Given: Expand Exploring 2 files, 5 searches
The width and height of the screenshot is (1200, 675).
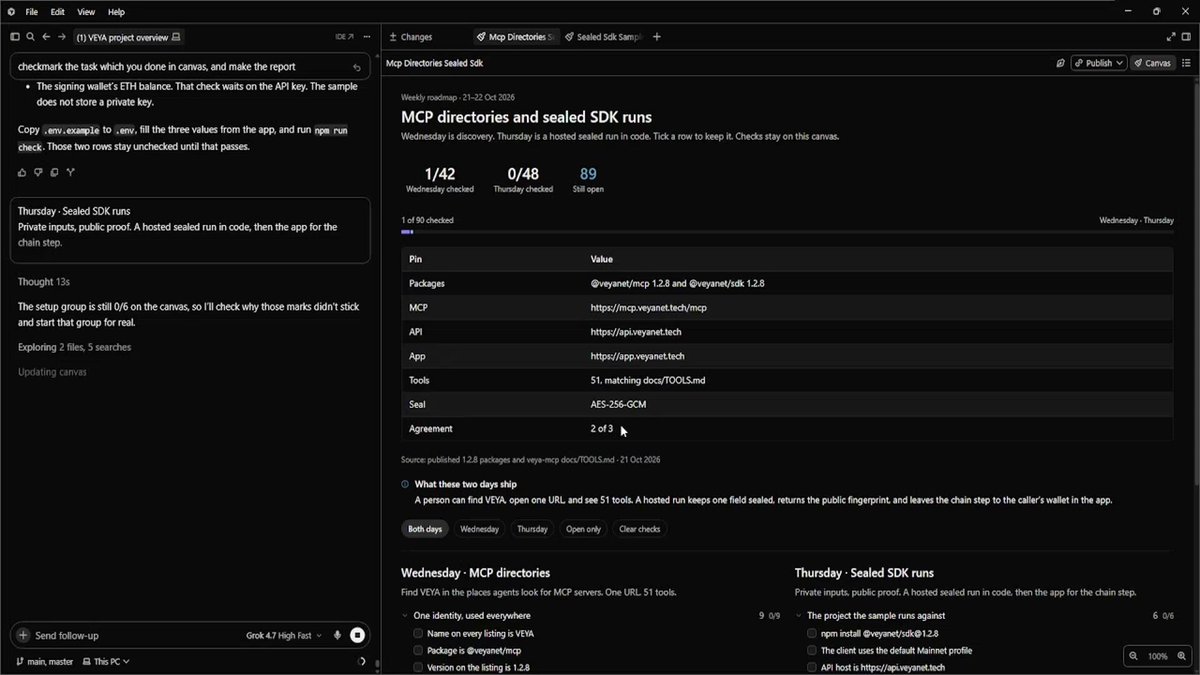Looking at the screenshot, I should (74, 347).
